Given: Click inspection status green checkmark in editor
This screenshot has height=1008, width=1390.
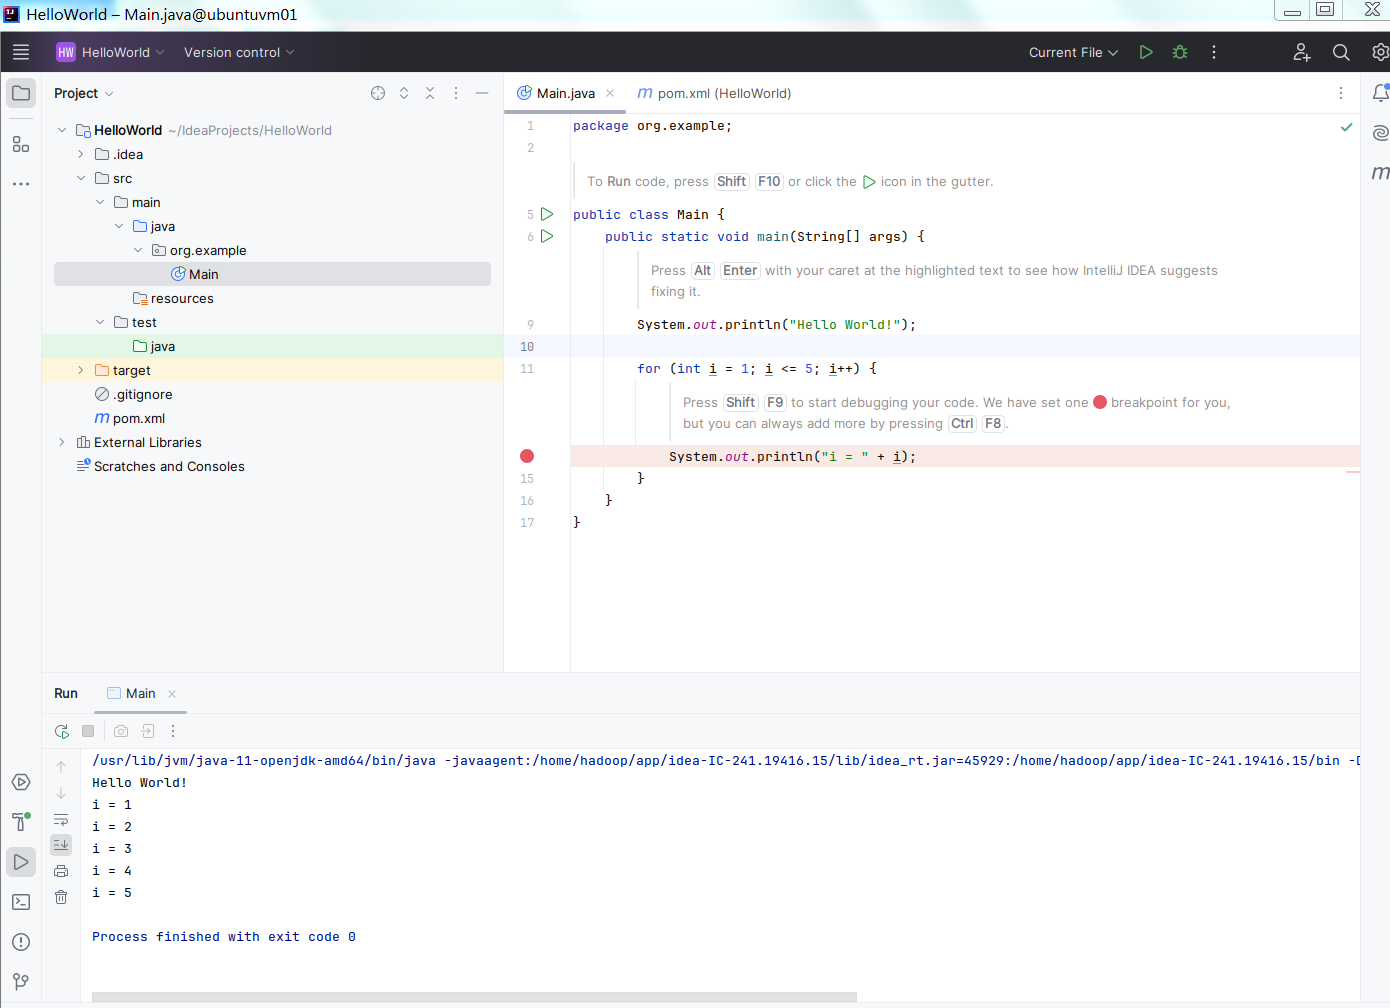Looking at the screenshot, I should (x=1346, y=127).
